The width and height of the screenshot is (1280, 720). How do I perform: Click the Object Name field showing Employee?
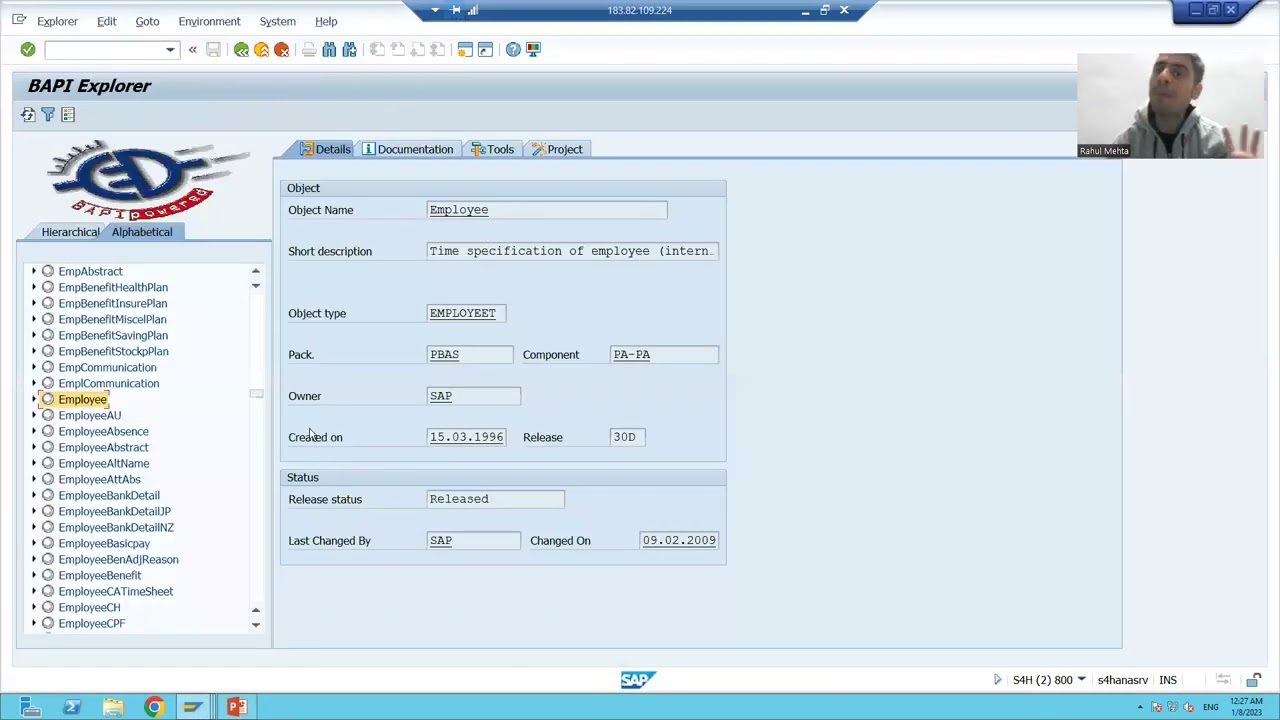(547, 210)
